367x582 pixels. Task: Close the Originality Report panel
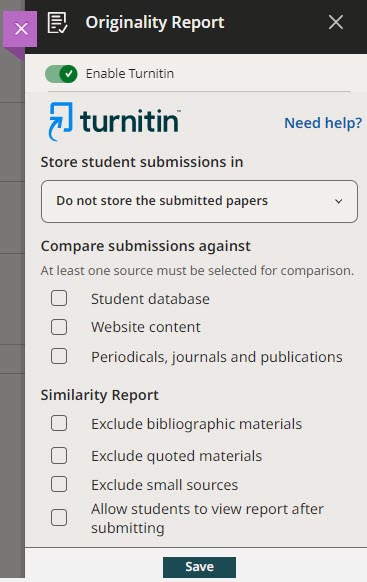point(336,22)
